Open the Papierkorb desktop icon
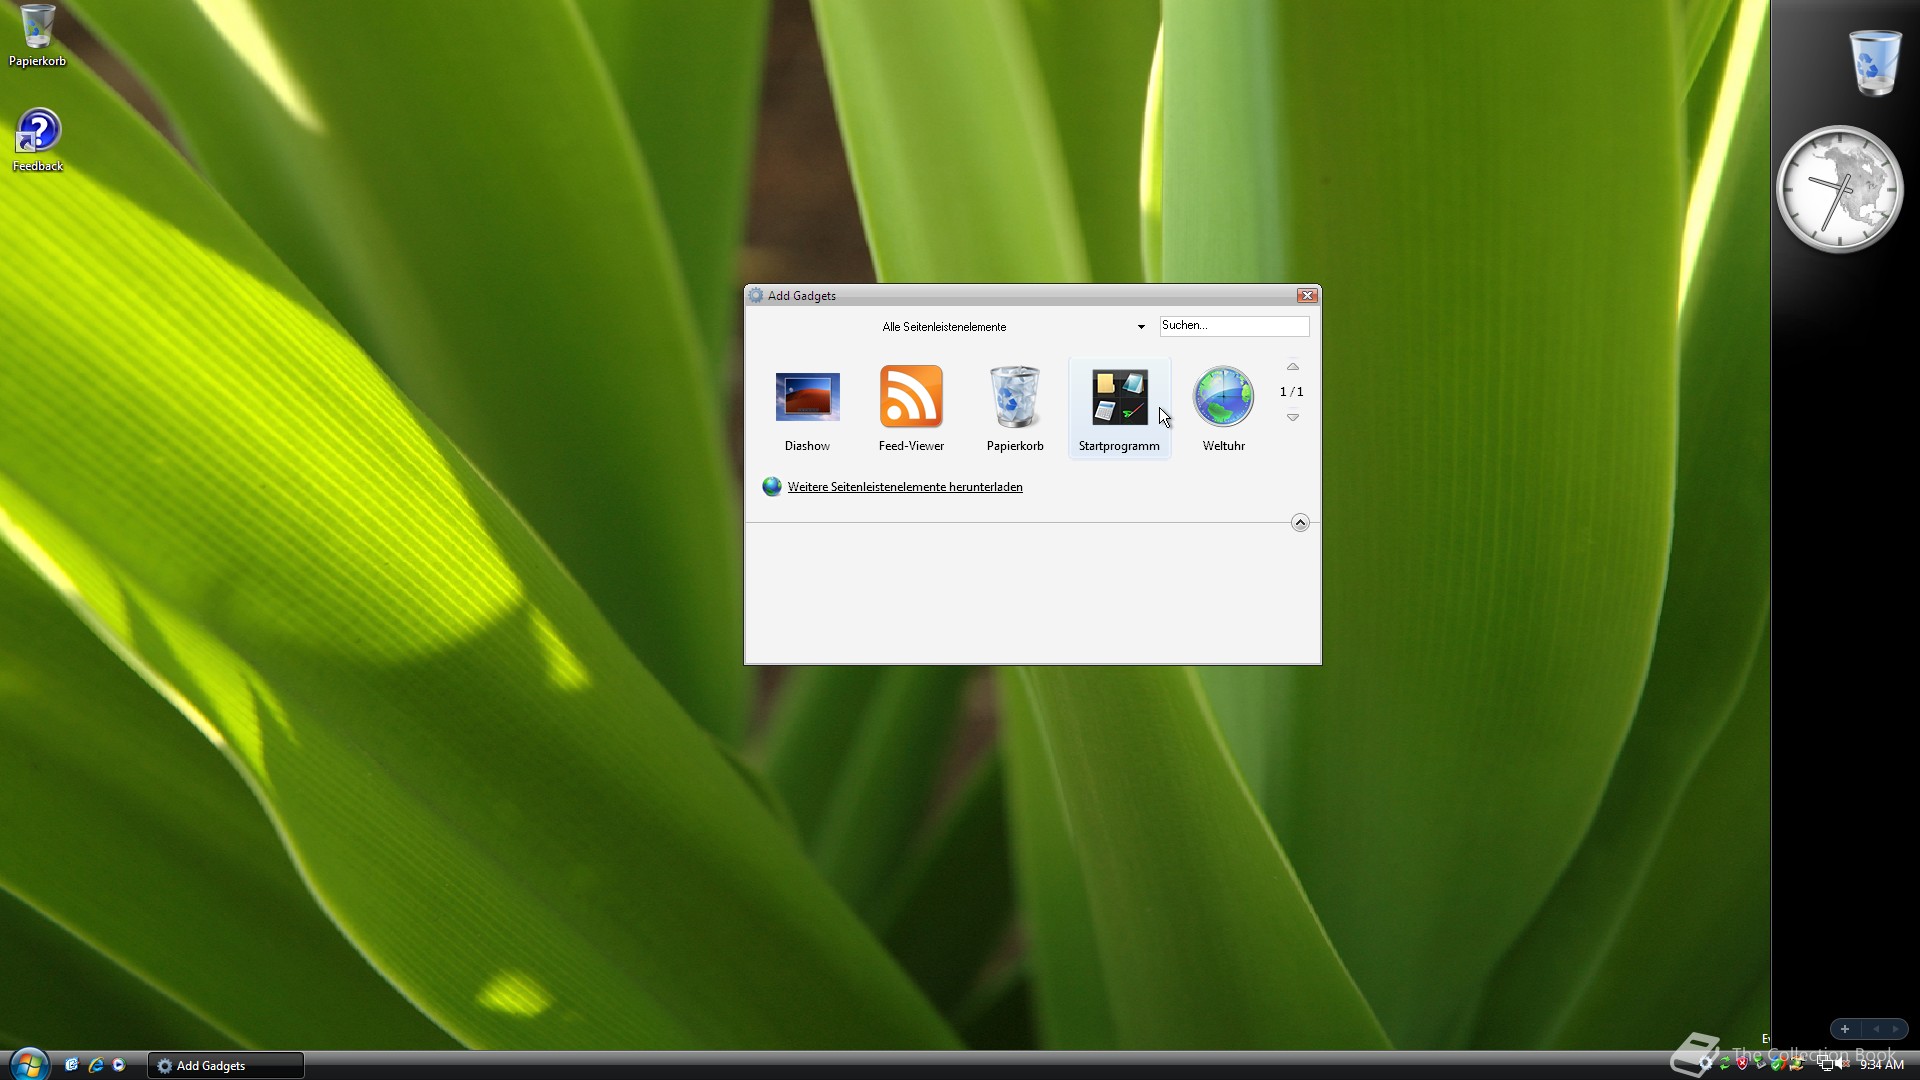This screenshot has height=1080, width=1920. [37, 35]
